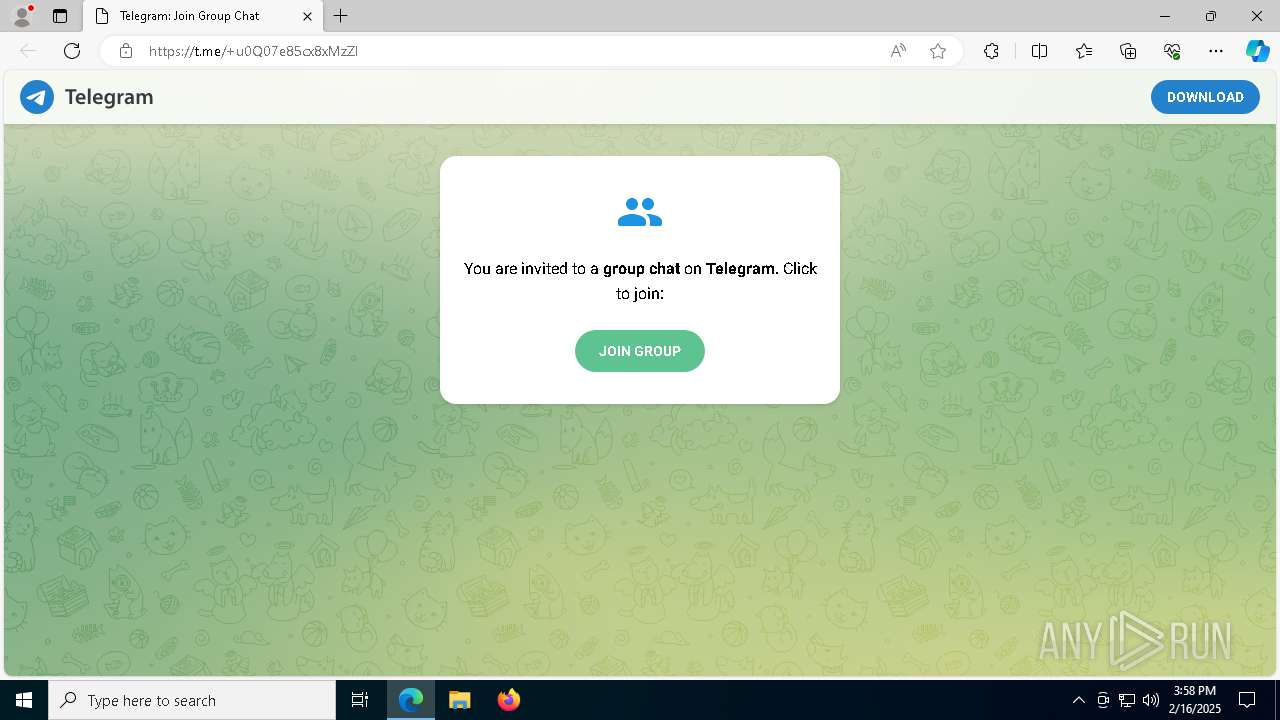The width and height of the screenshot is (1280, 720).
Task: Restore down the browser window
Action: tap(1211, 16)
